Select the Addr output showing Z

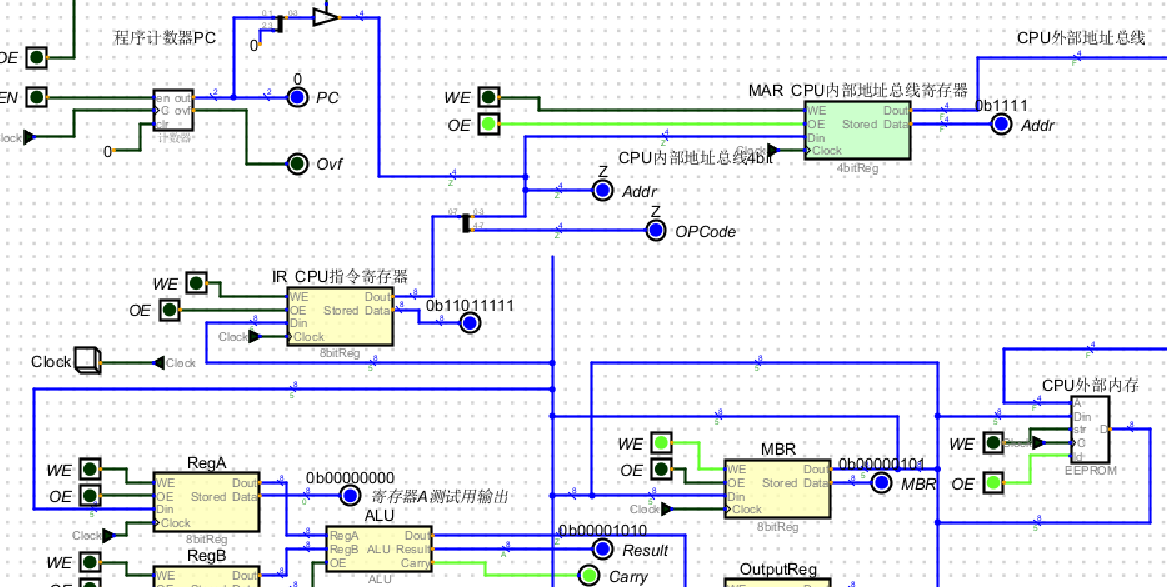(x=602, y=190)
